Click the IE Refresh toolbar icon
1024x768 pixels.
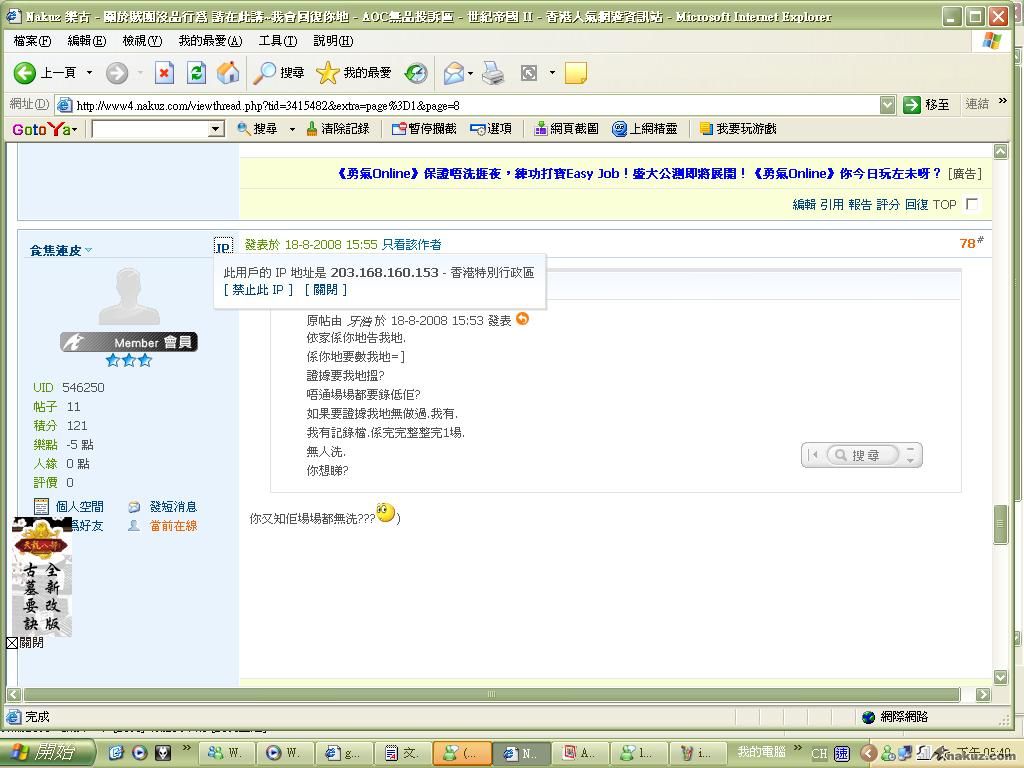click(x=197, y=72)
